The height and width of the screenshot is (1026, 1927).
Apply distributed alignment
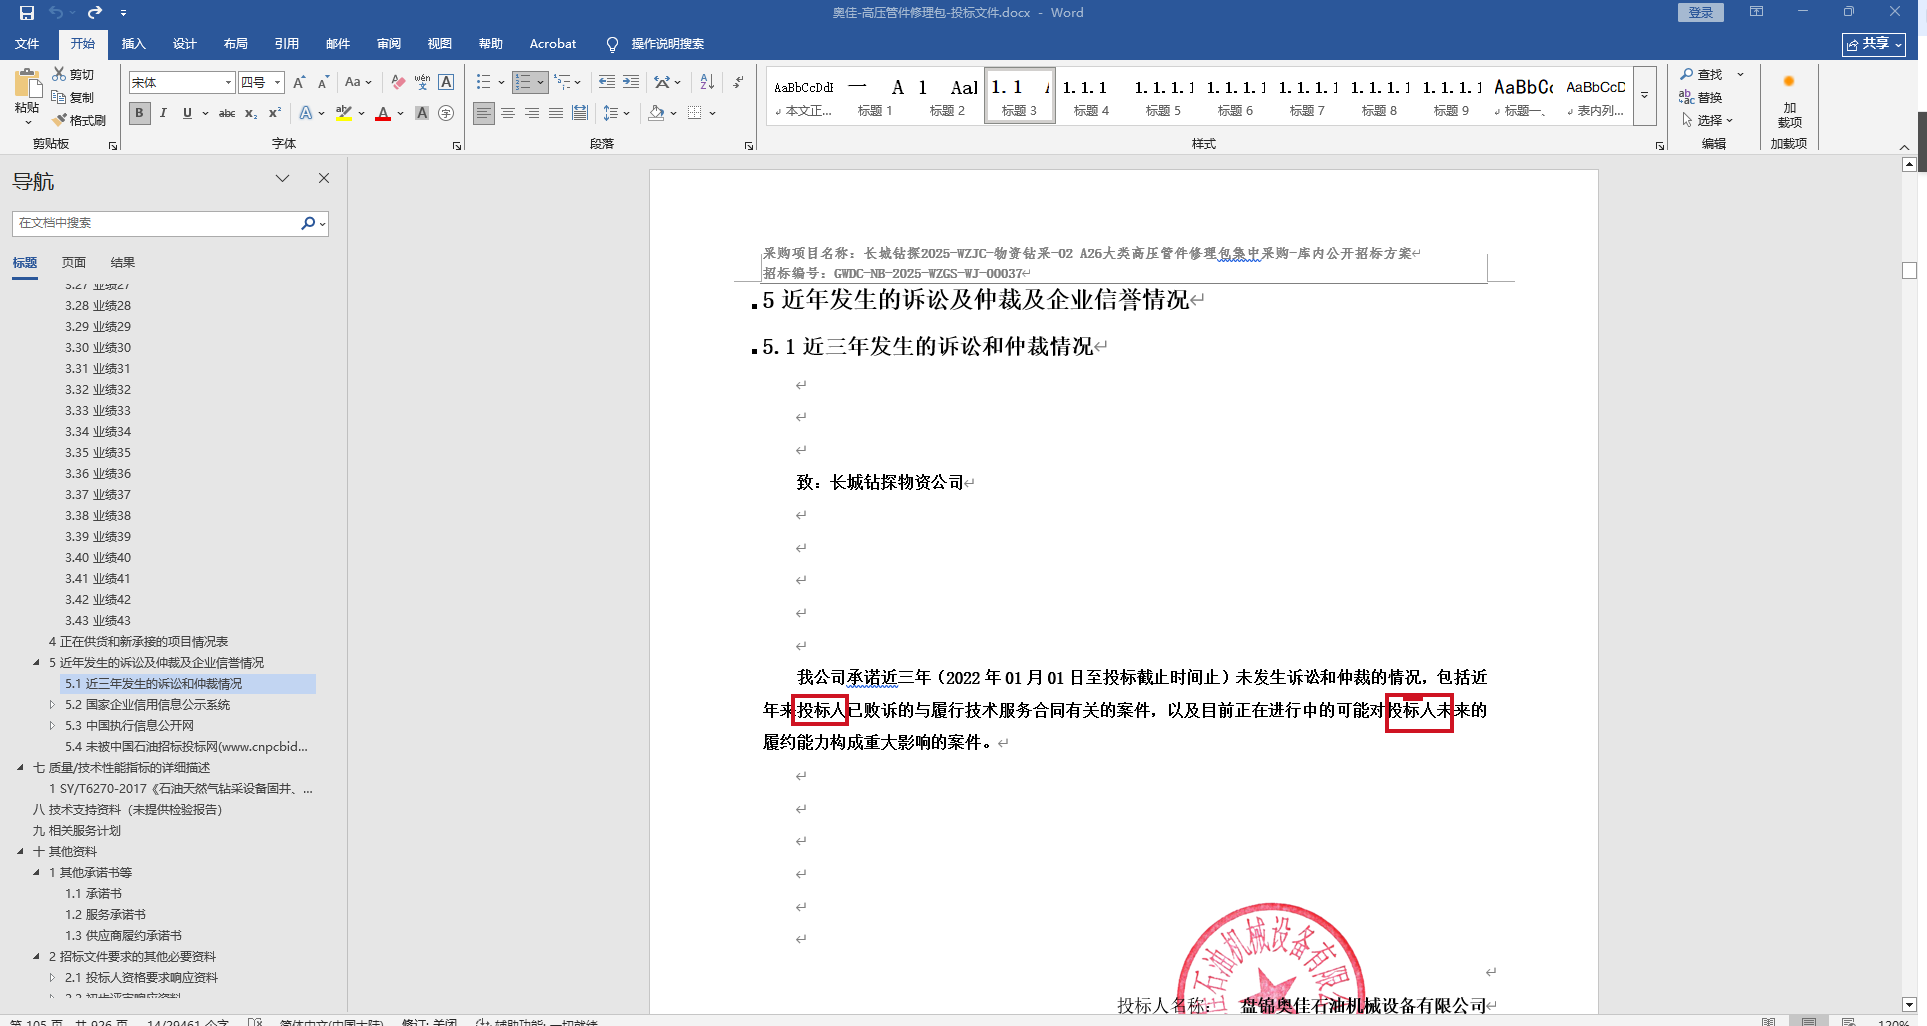point(580,113)
